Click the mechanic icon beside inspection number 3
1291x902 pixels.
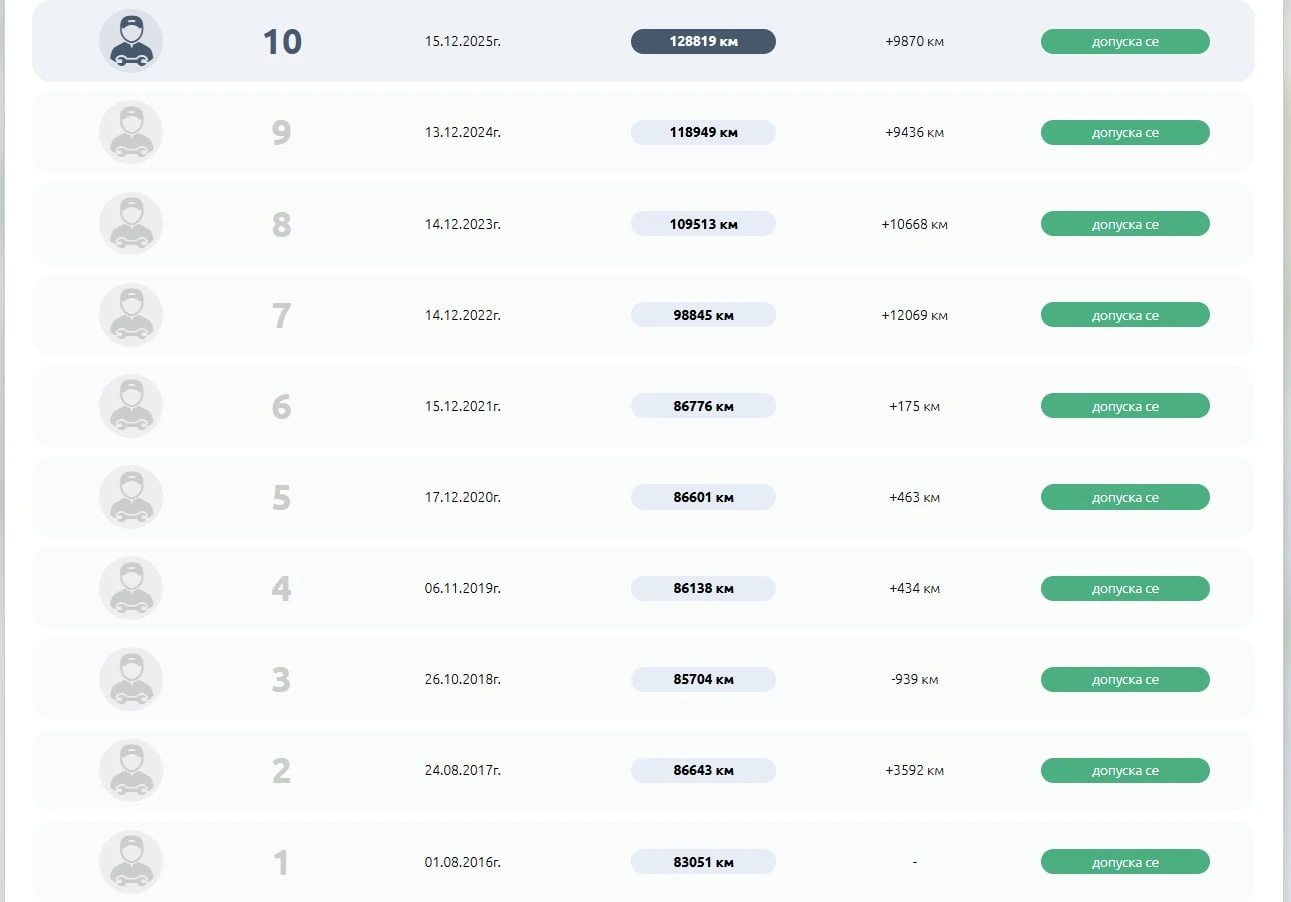tap(131, 679)
